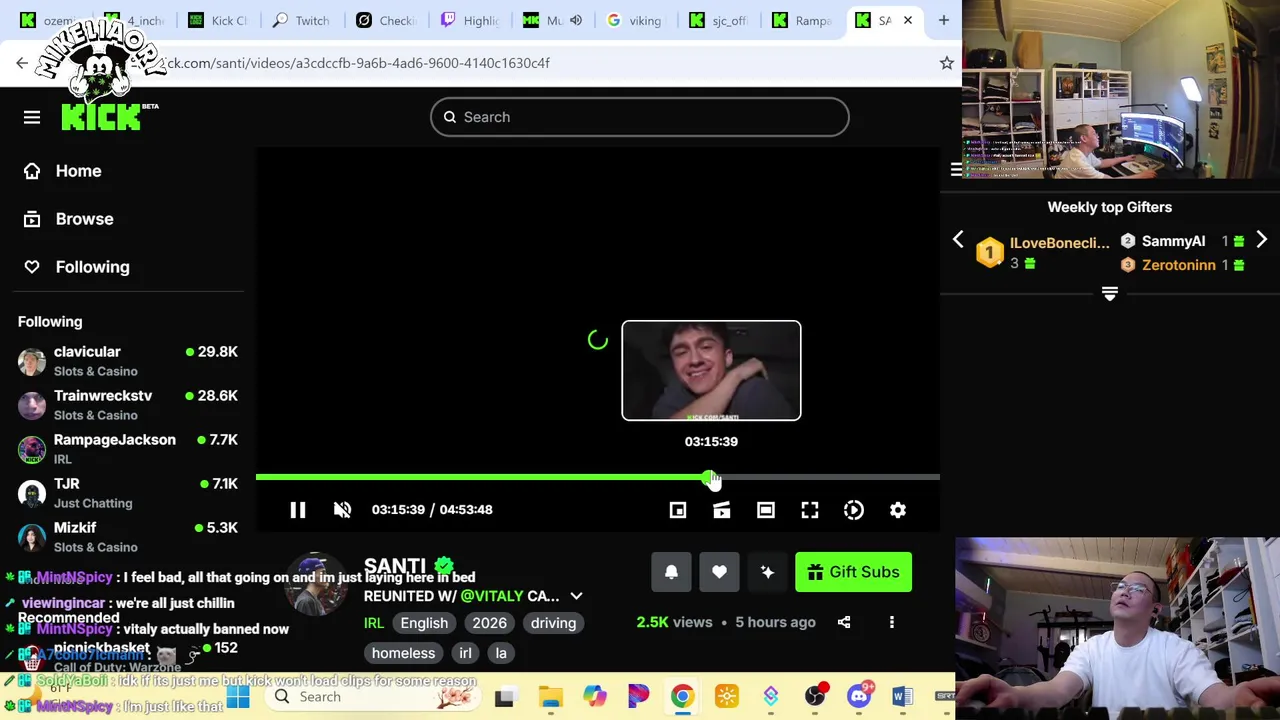Click the sparkle button next to follow
The image size is (1280, 720).
coord(767,572)
